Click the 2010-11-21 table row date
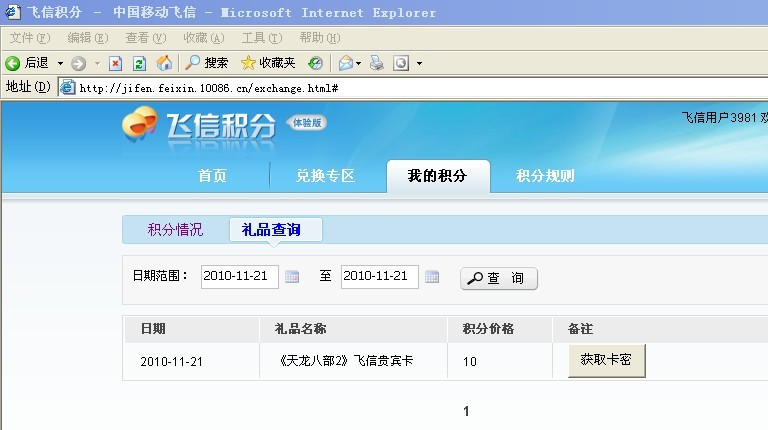This screenshot has width=768, height=430. [x=171, y=361]
